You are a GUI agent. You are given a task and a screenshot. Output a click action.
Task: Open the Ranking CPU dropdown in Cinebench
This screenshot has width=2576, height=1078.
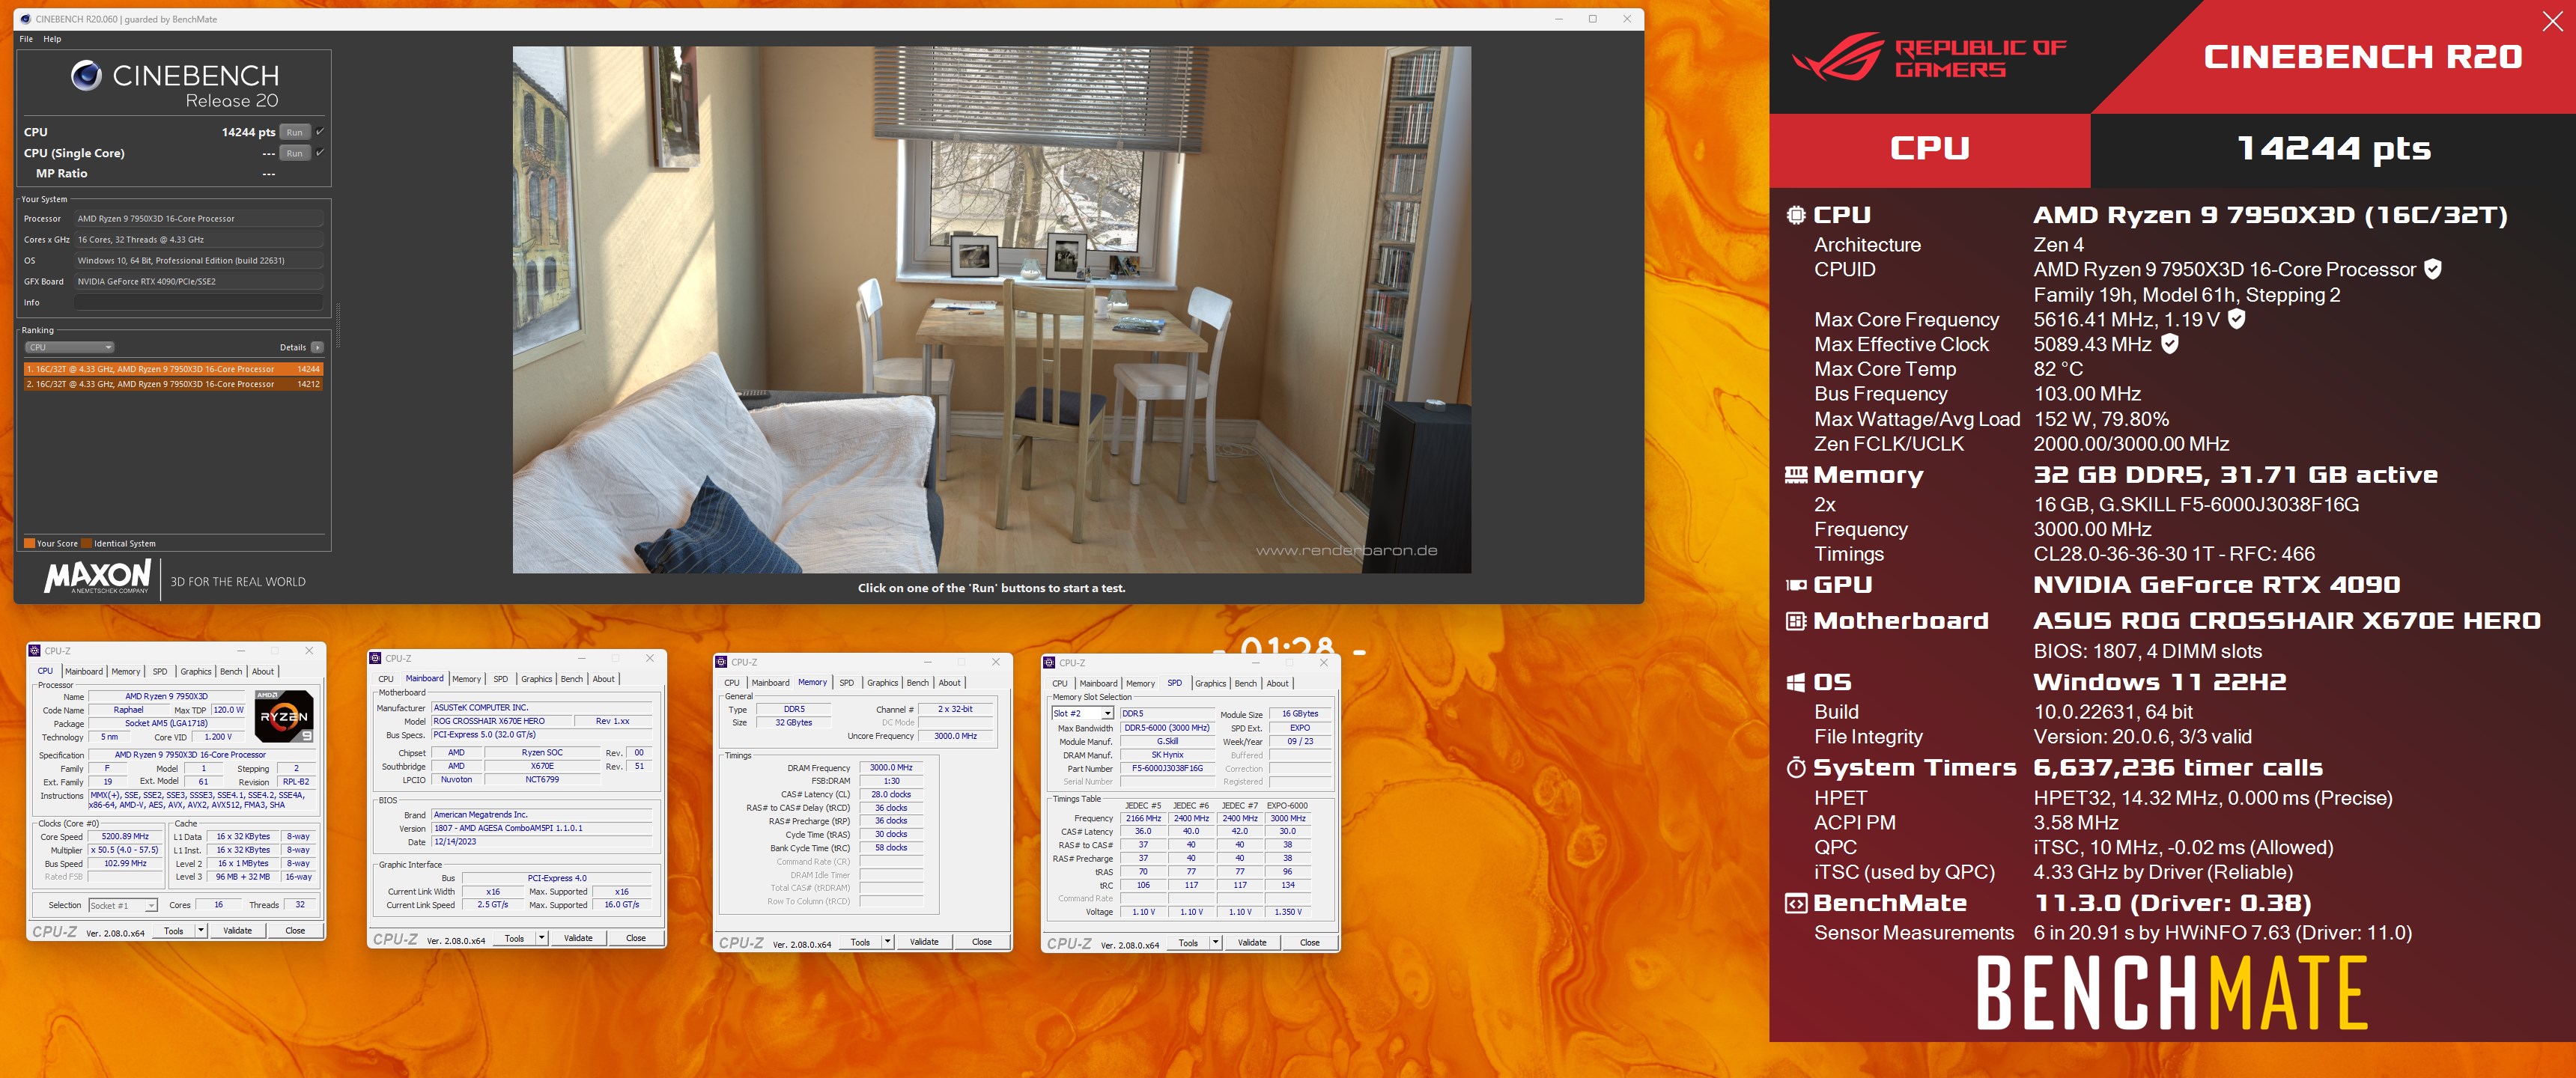coord(70,347)
